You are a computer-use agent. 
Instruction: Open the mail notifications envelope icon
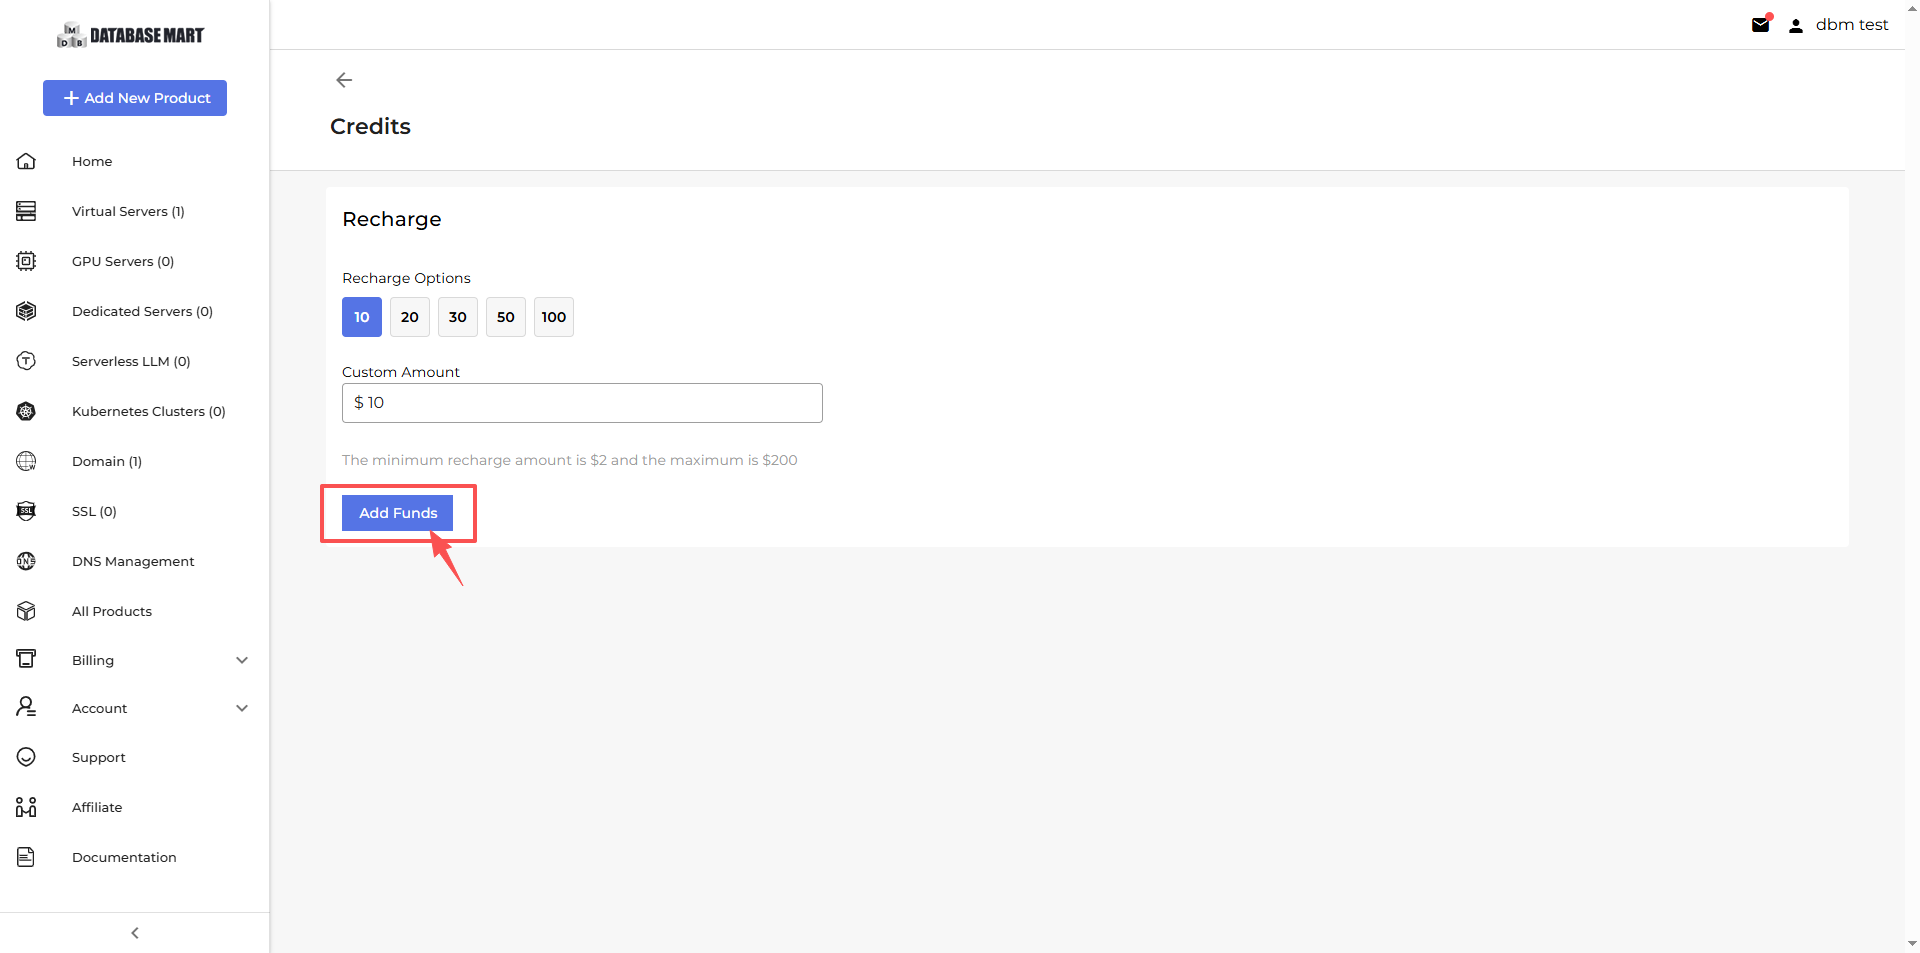[1761, 25]
